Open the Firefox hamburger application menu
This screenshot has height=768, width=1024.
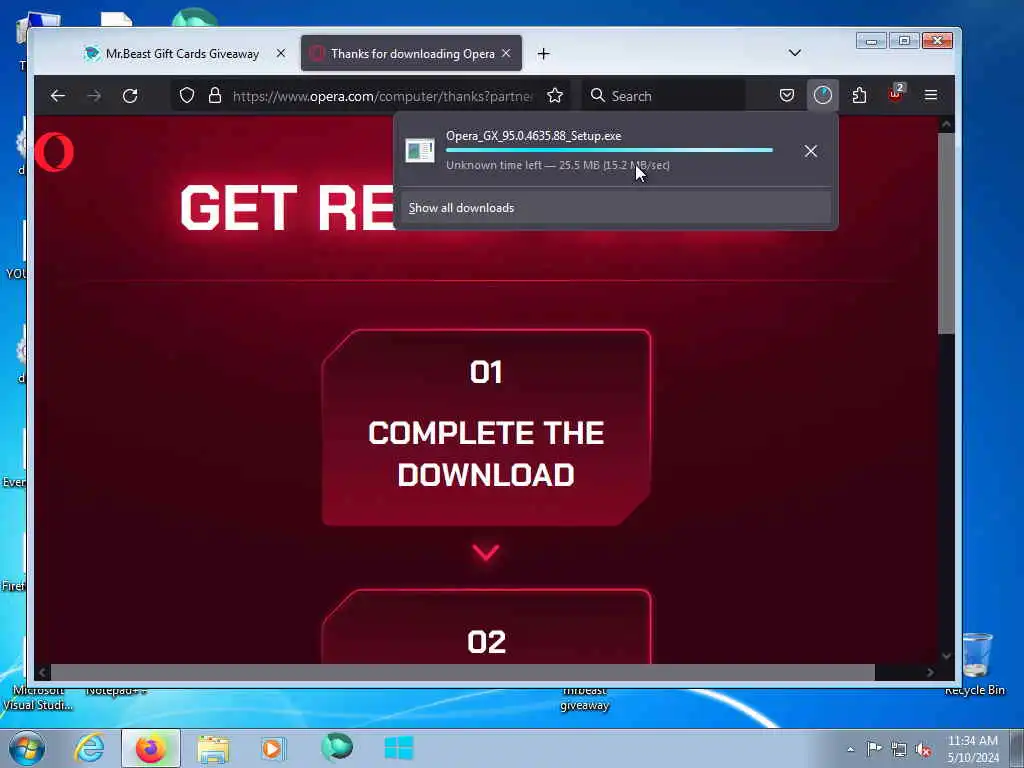[931, 96]
